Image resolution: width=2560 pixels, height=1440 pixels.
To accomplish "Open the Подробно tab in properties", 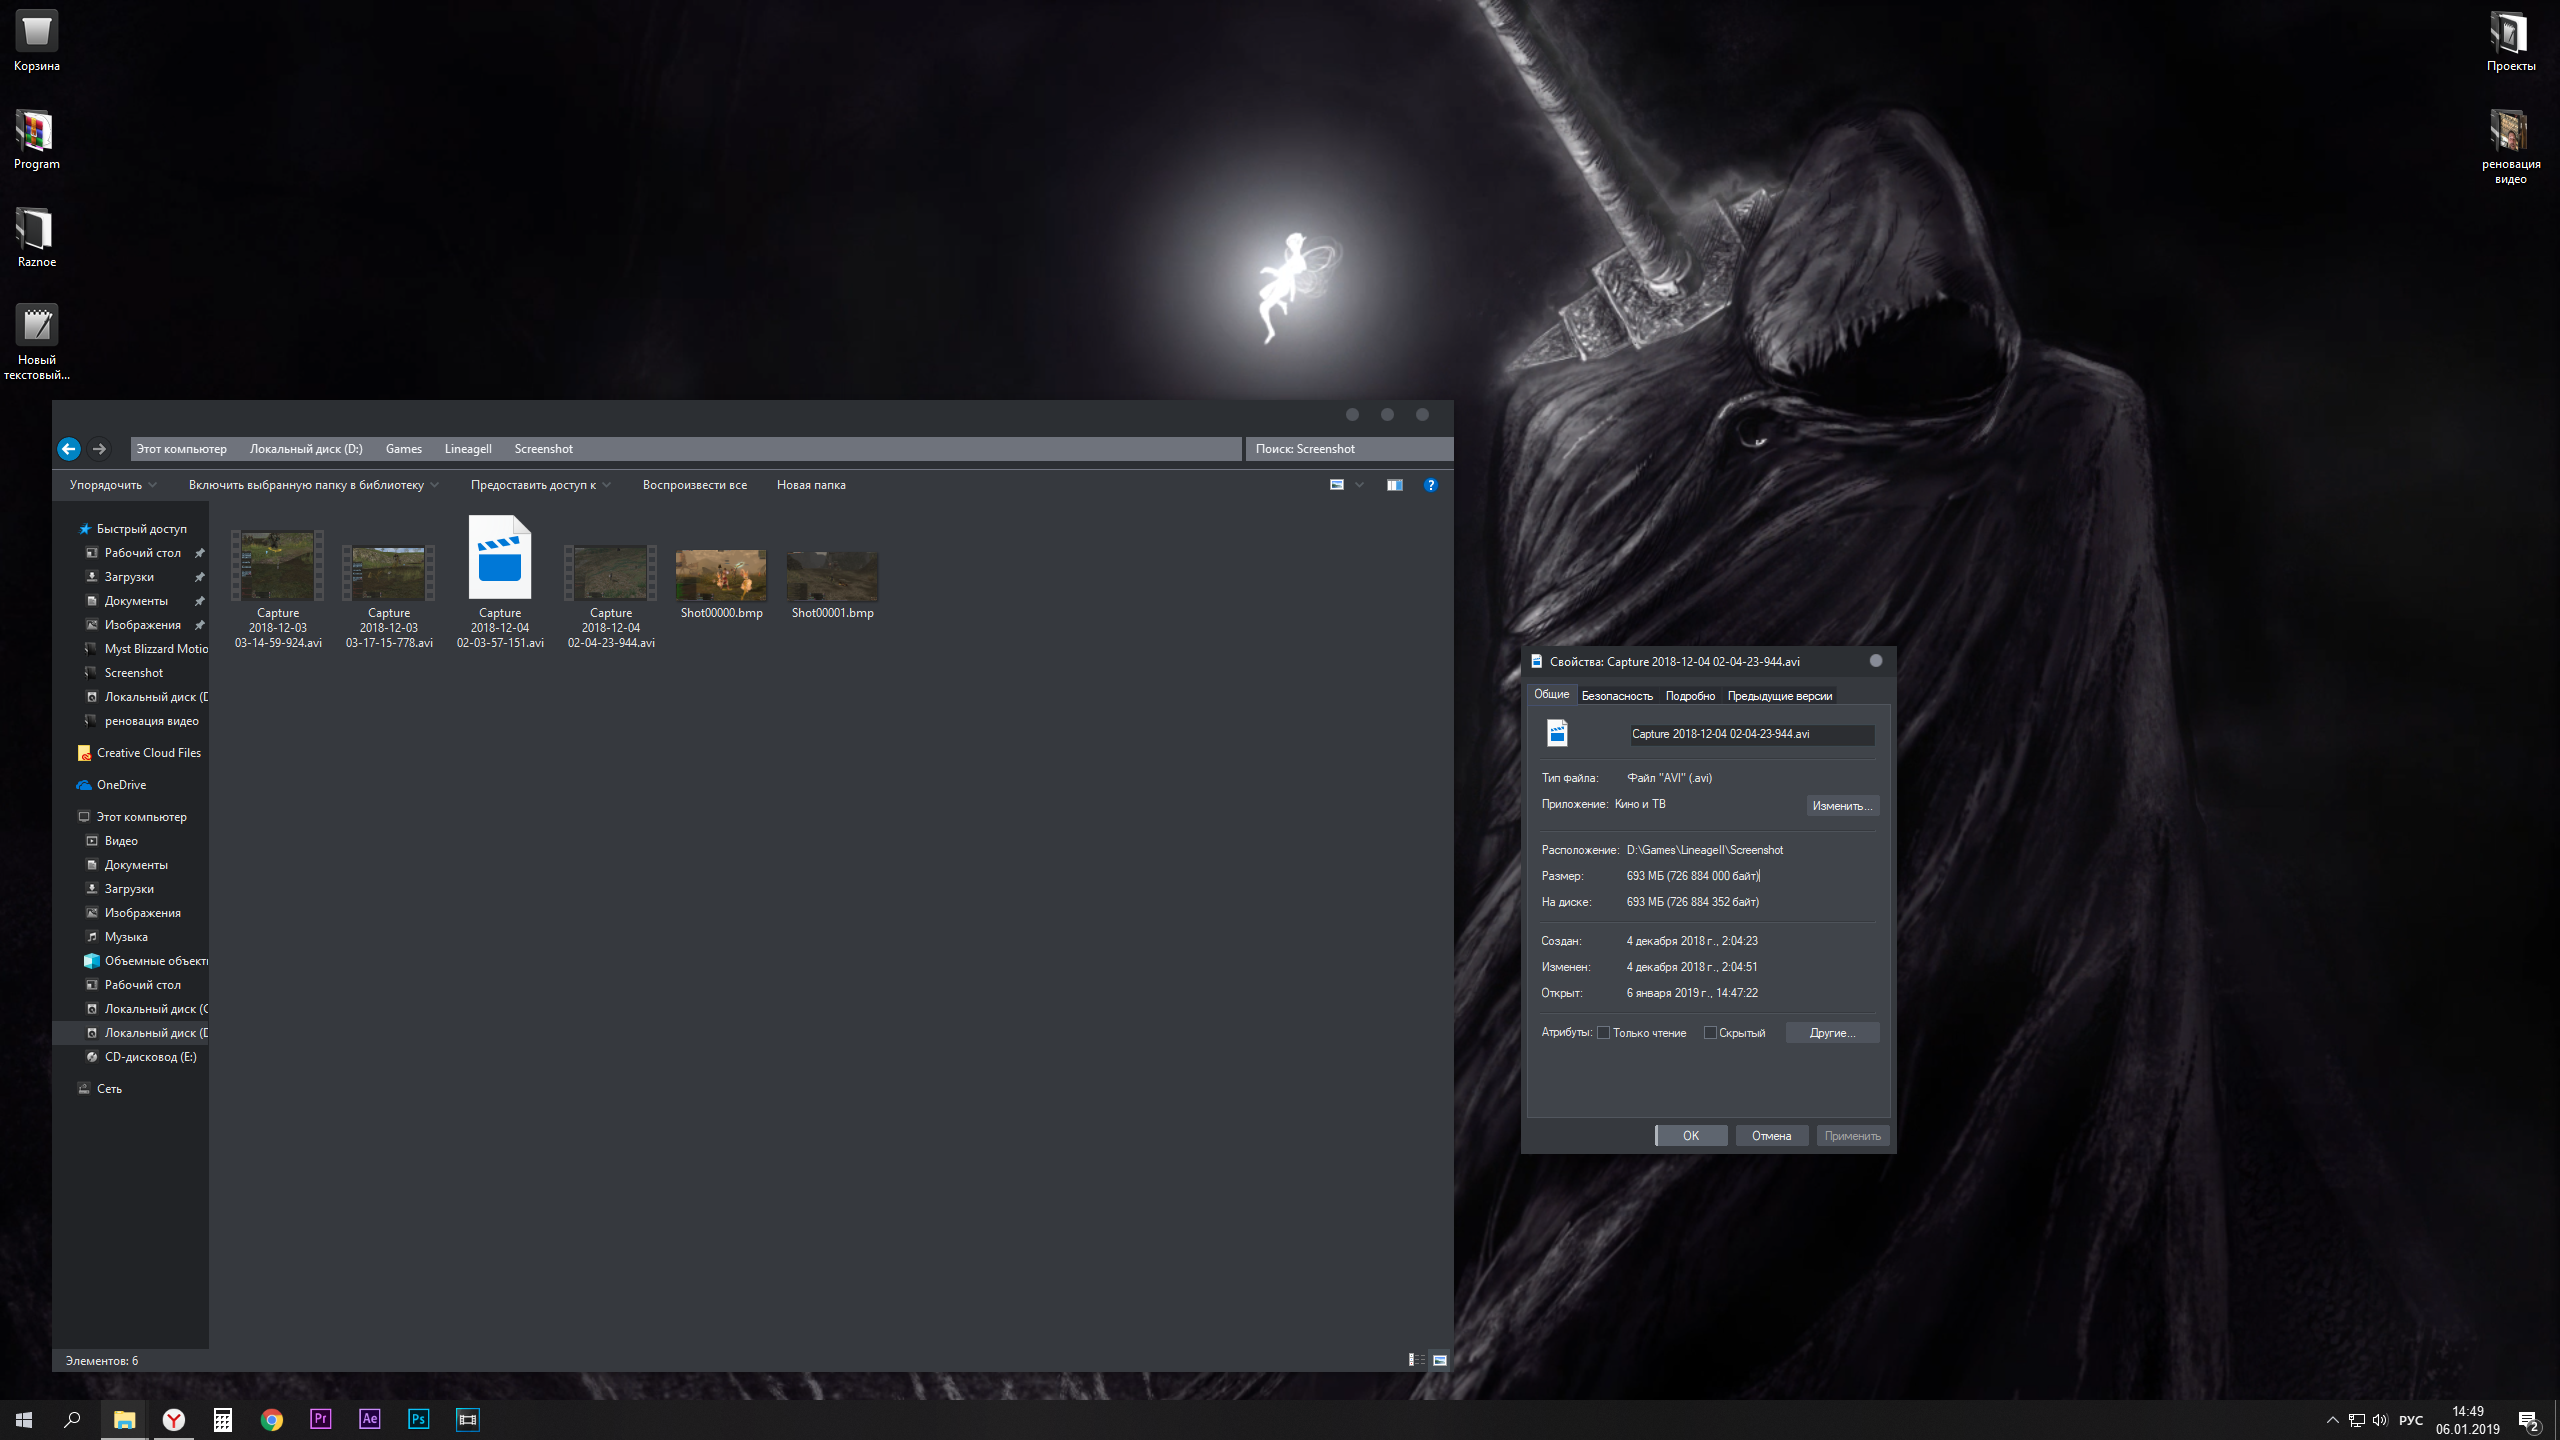I will [x=1689, y=696].
